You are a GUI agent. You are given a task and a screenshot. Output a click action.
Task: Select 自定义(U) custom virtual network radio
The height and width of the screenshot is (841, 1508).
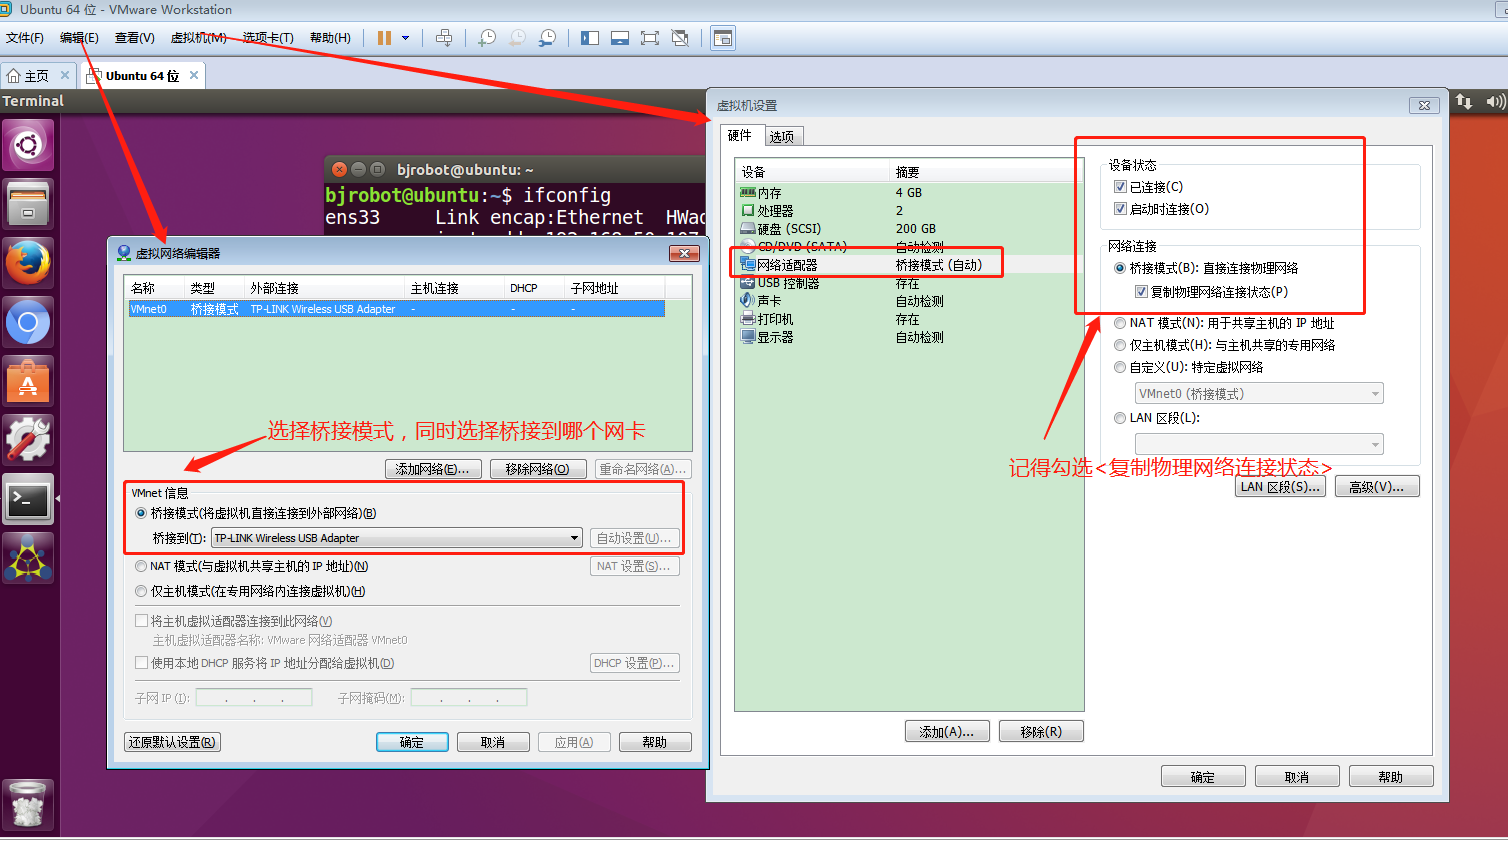[1120, 367]
